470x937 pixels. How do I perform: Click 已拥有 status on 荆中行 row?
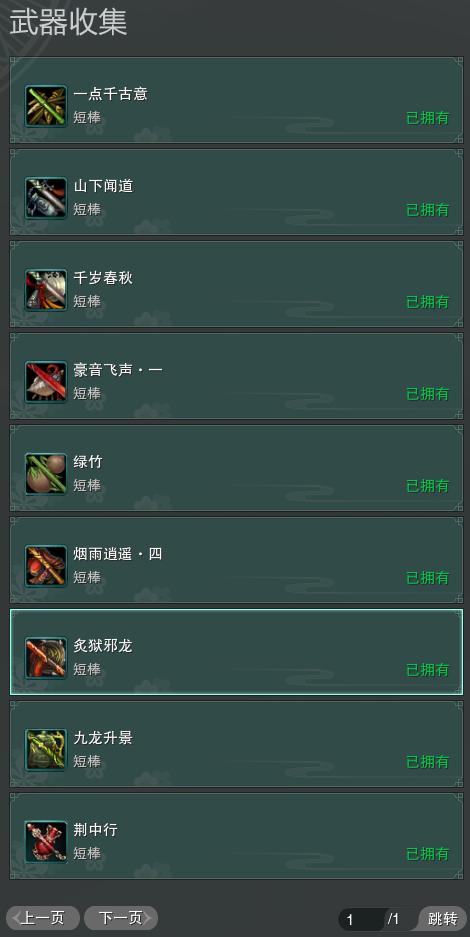coord(428,854)
